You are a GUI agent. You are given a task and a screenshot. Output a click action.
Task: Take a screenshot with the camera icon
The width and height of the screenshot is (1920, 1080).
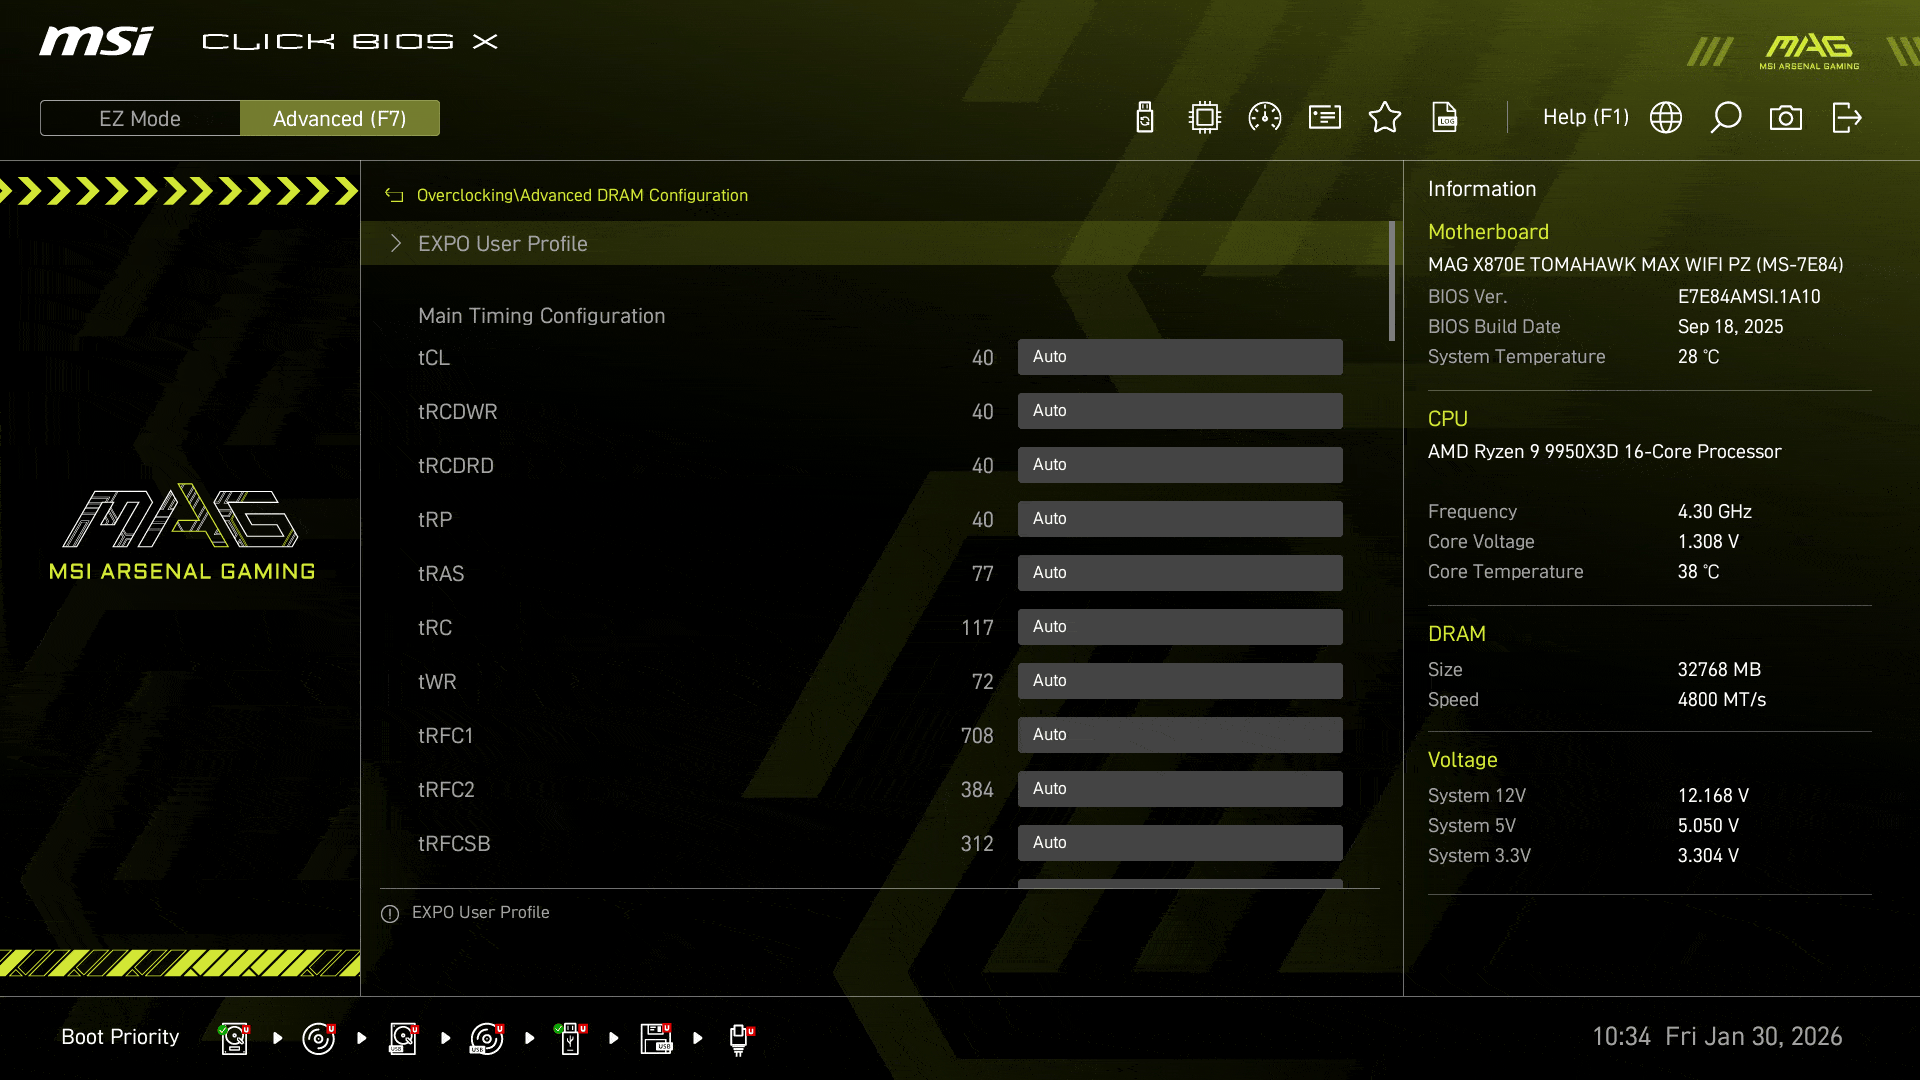pyautogui.click(x=1786, y=117)
